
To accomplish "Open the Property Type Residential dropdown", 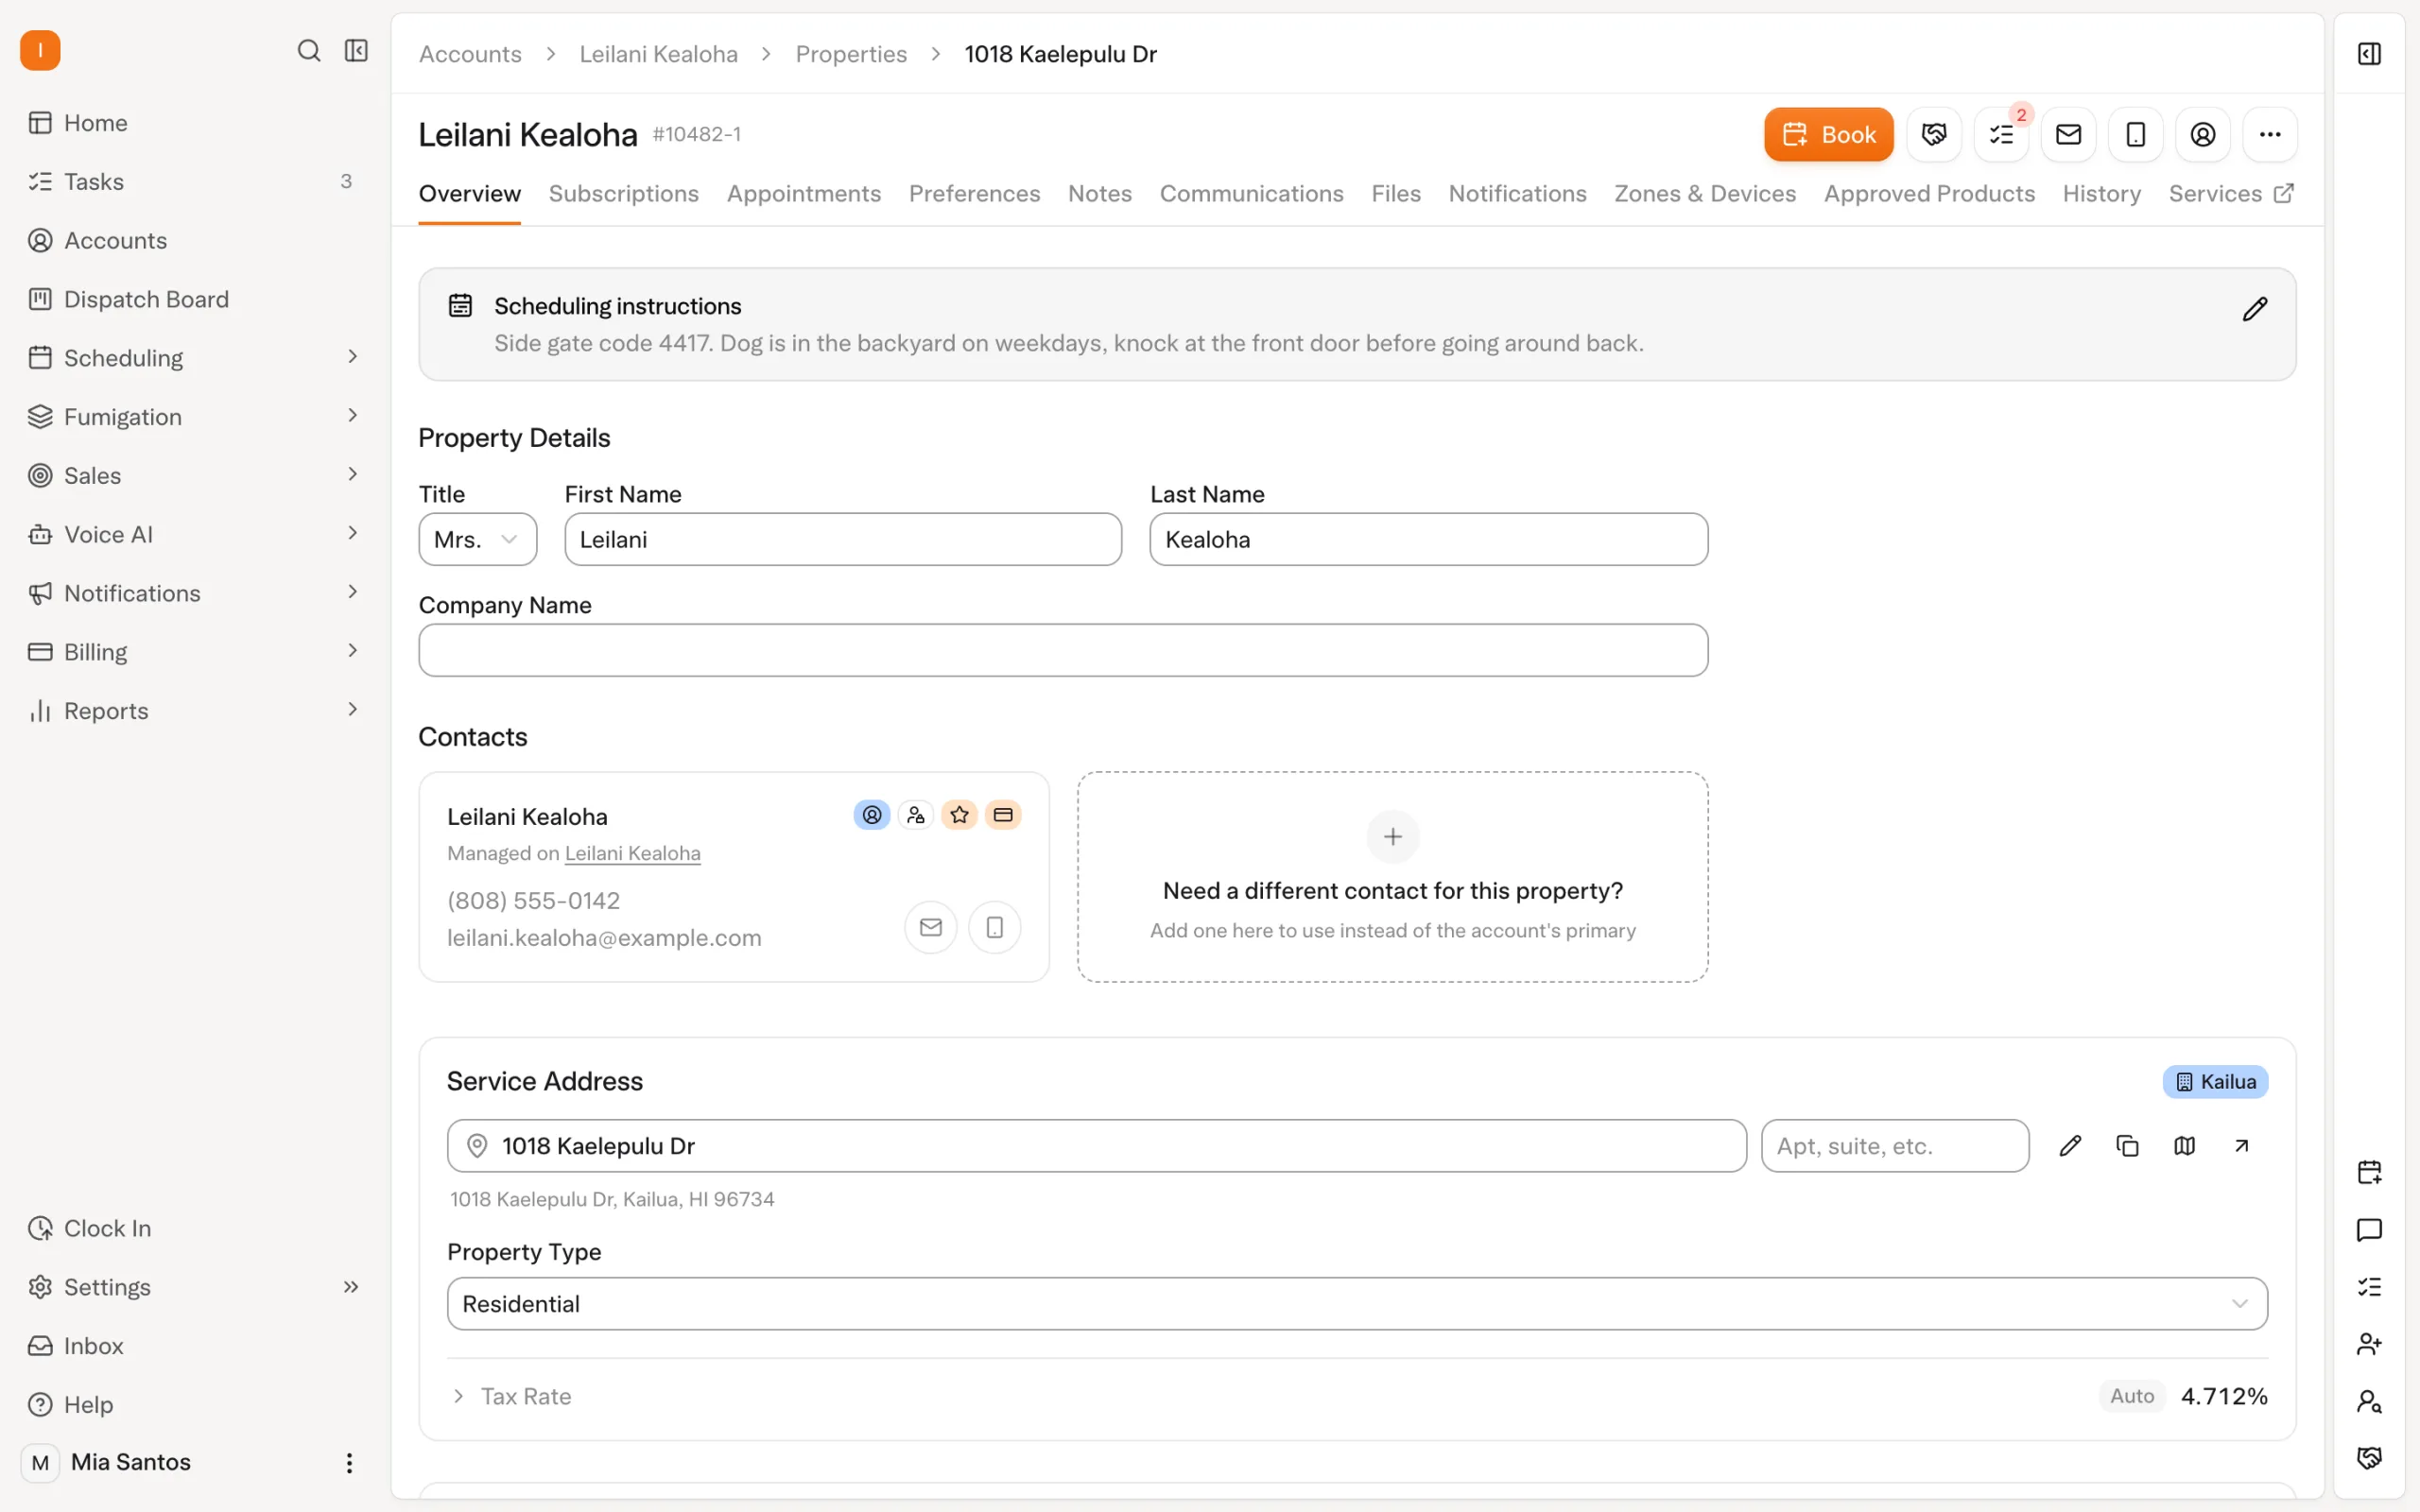I will pos(1357,1303).
